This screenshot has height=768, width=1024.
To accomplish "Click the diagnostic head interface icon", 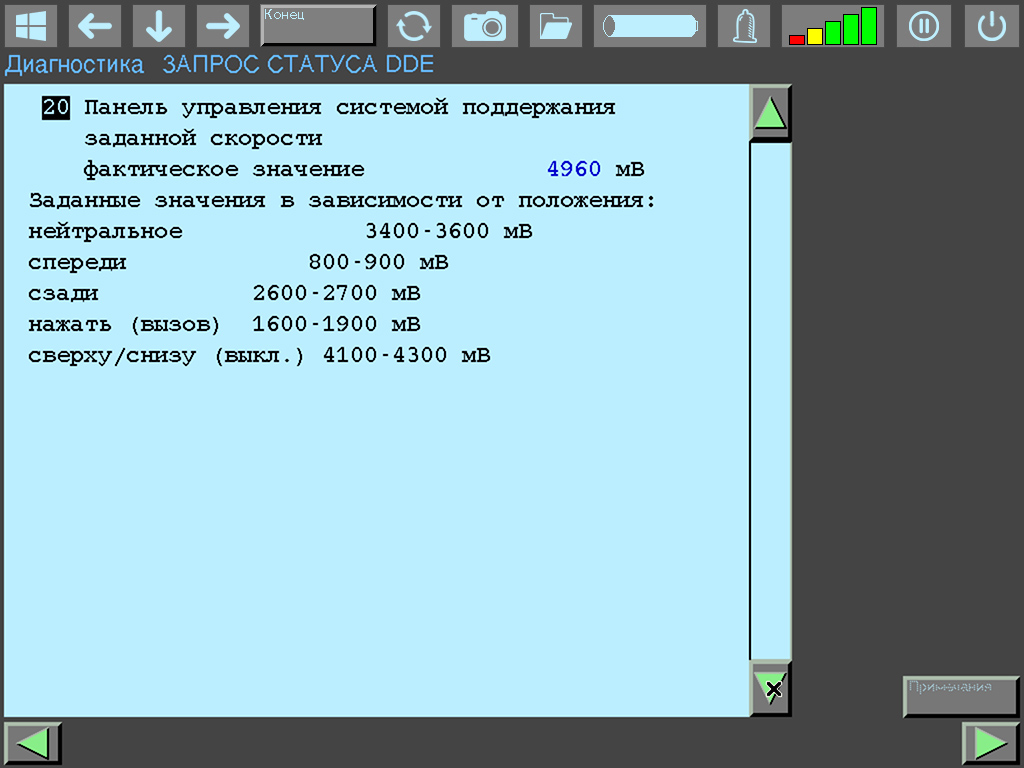I will [743, 26].
